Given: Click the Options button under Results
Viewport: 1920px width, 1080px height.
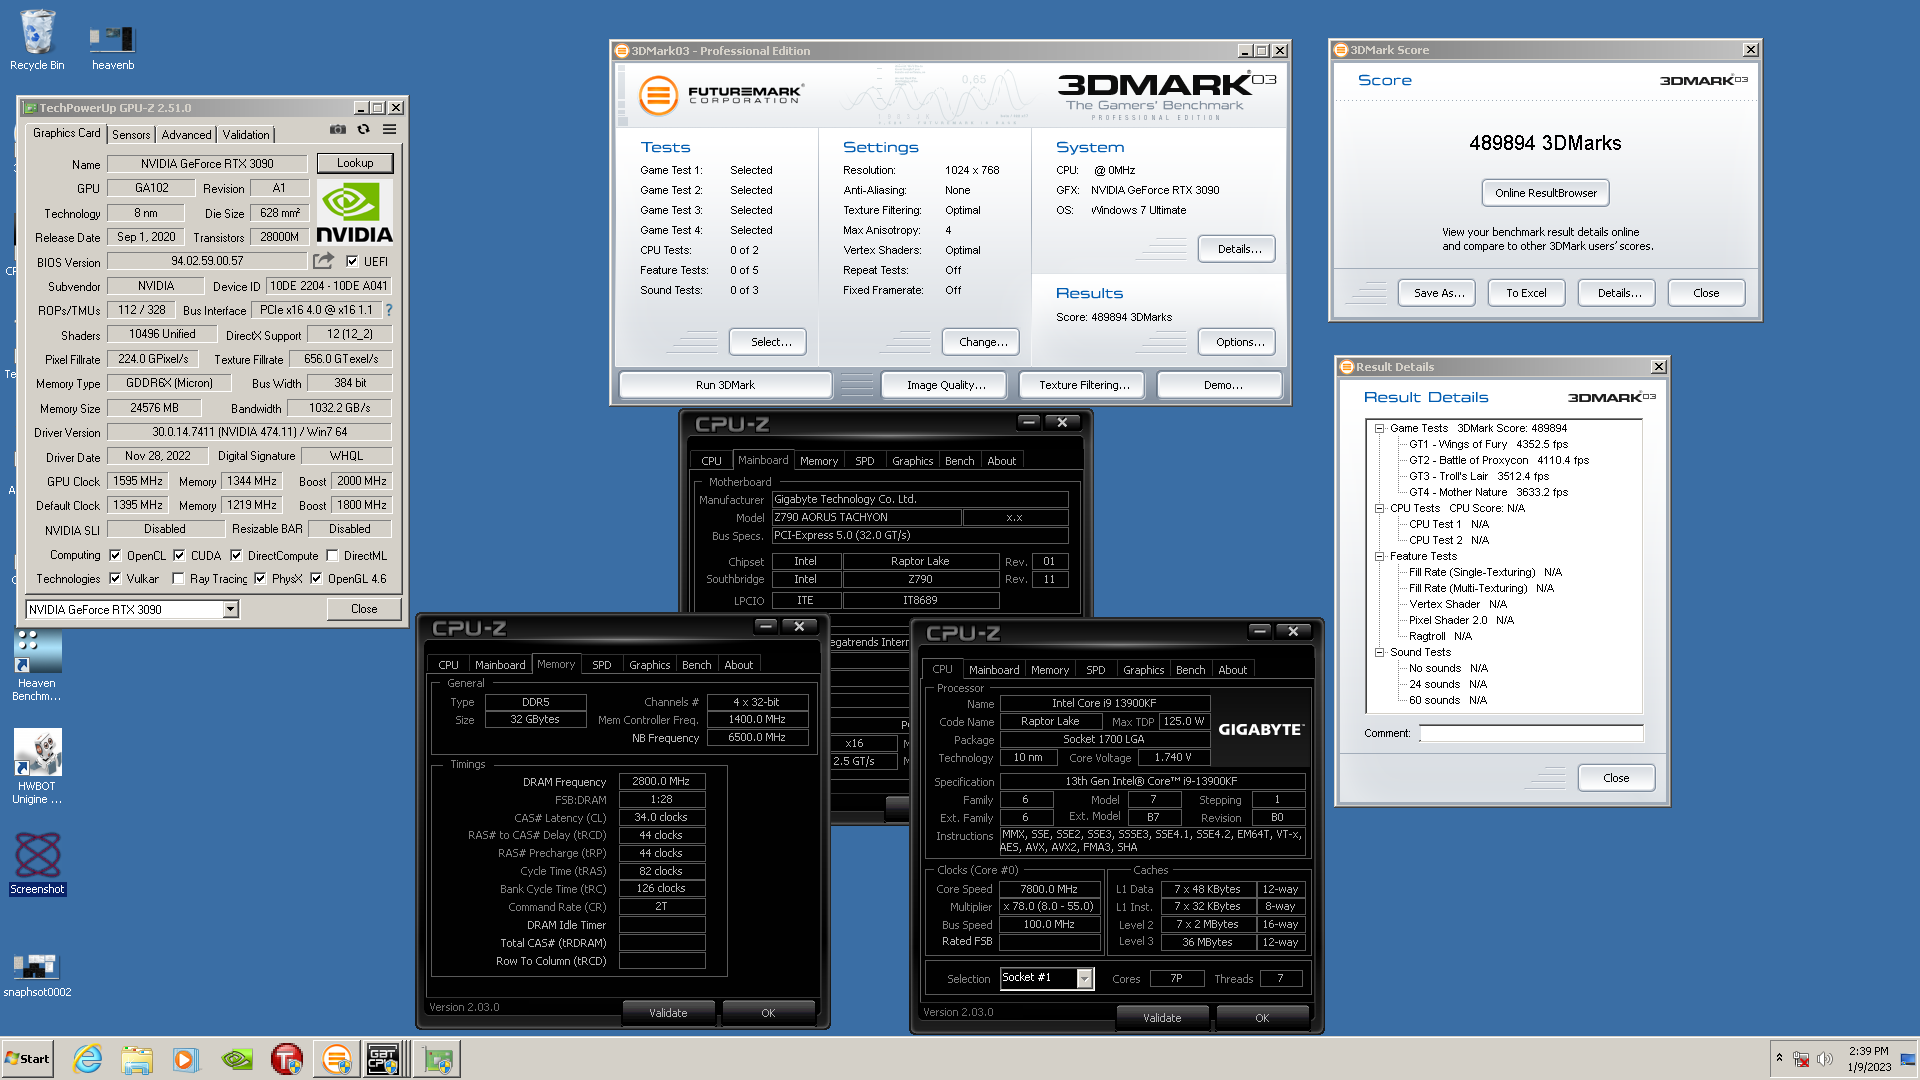Looking at the screenshot, I should point(1239,342).
